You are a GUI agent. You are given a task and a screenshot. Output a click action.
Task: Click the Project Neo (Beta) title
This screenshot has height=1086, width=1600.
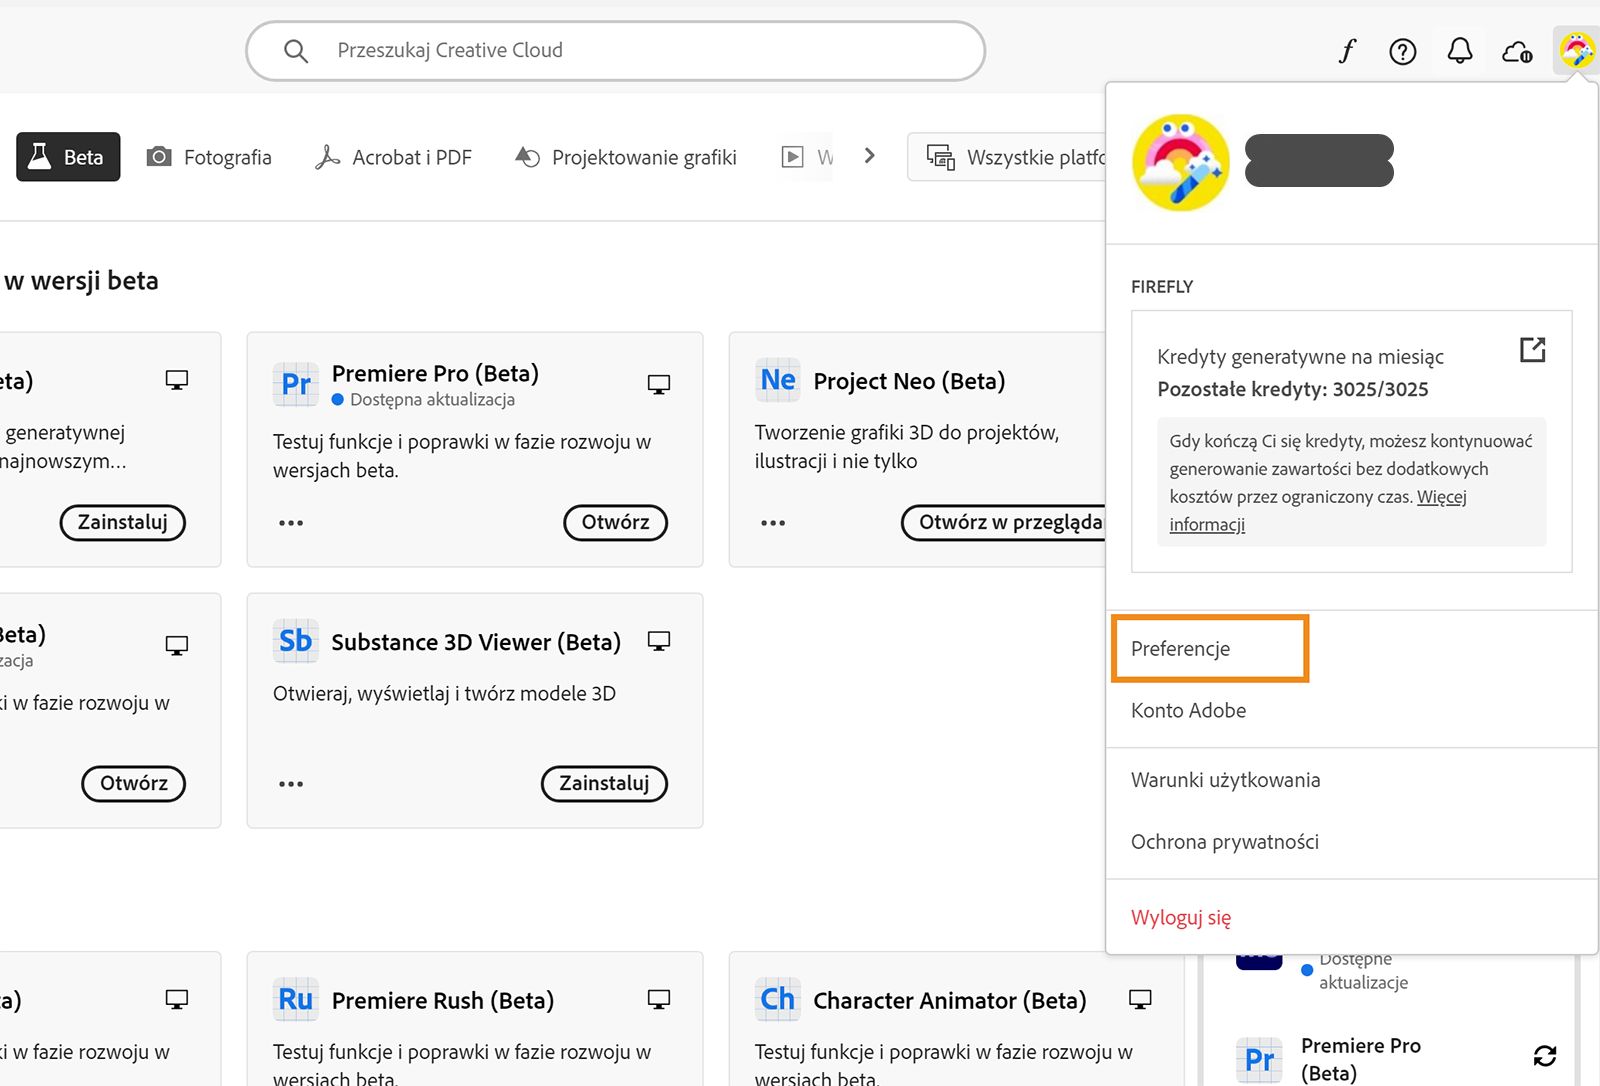pos(909,381)
